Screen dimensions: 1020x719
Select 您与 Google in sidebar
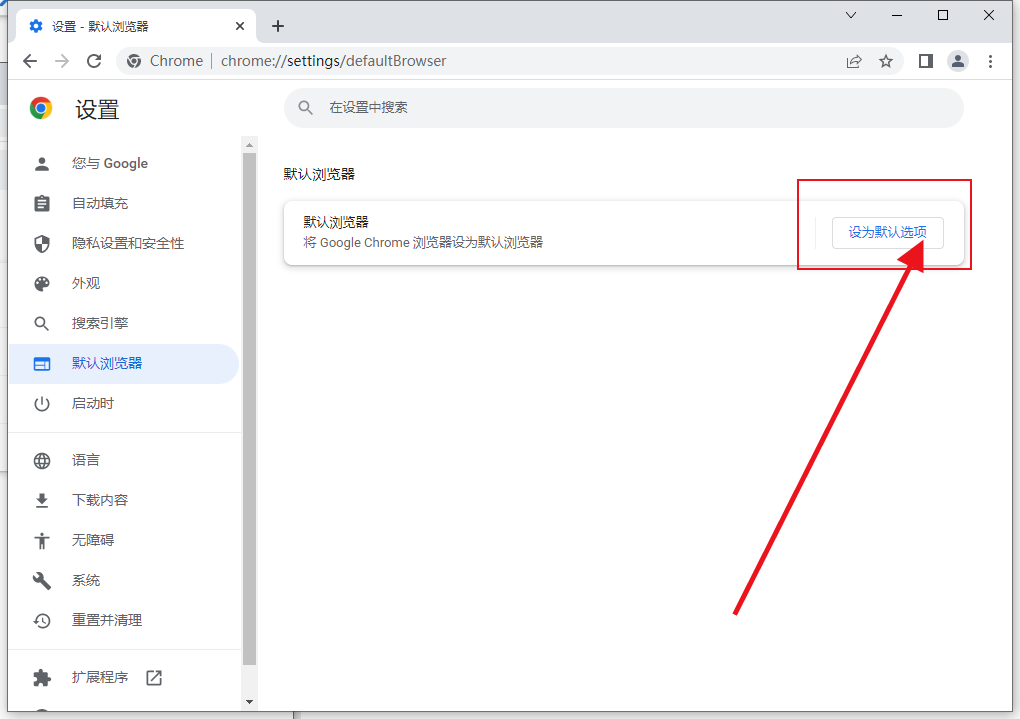pyautogui.click(x=109, y=163)
